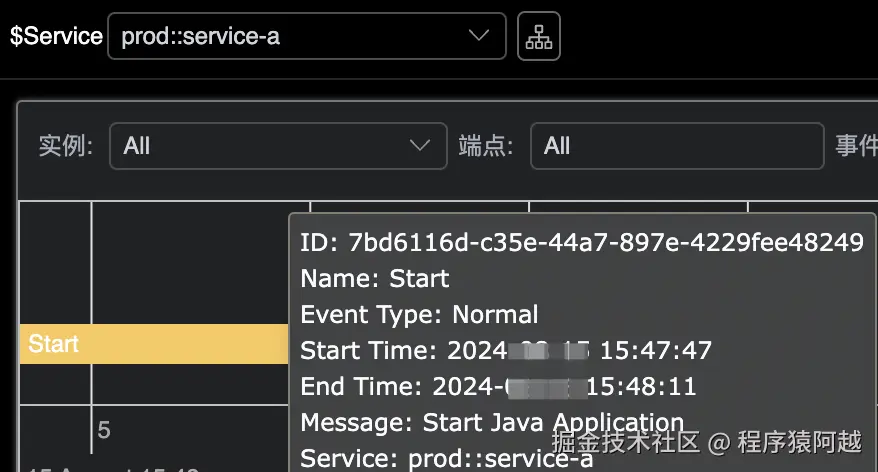Click the All value in 实例 field
This screenshot has height=472, width=878.
(x=137, y=146)
